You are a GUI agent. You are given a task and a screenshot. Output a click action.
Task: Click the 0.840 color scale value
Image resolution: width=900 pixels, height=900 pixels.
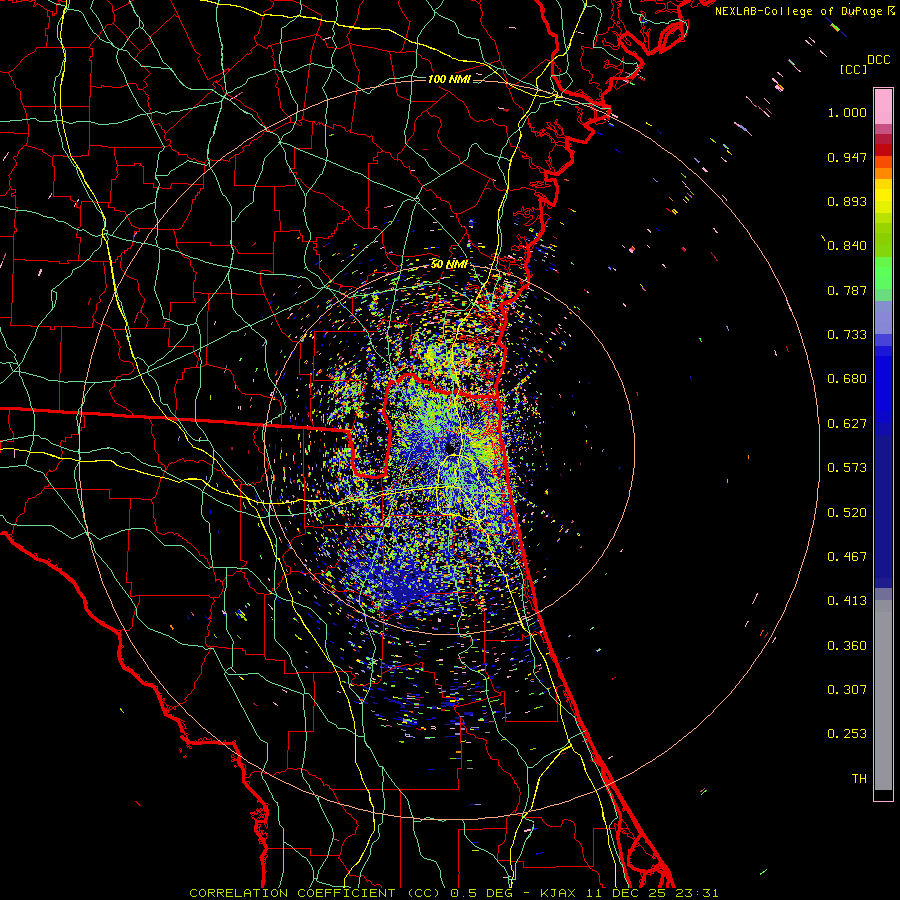pyautogui.click(x=847, y=246)
